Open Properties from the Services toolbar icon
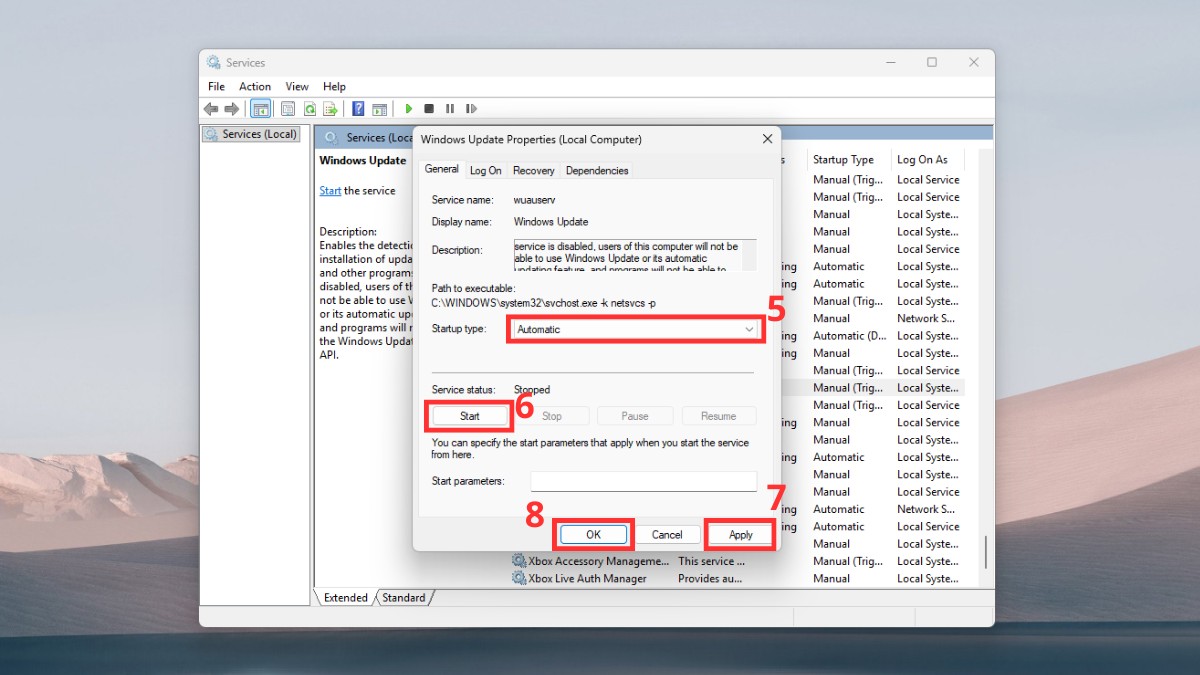Image resolution: width=1200 pixels, height=675 pixels. (288, 109)
